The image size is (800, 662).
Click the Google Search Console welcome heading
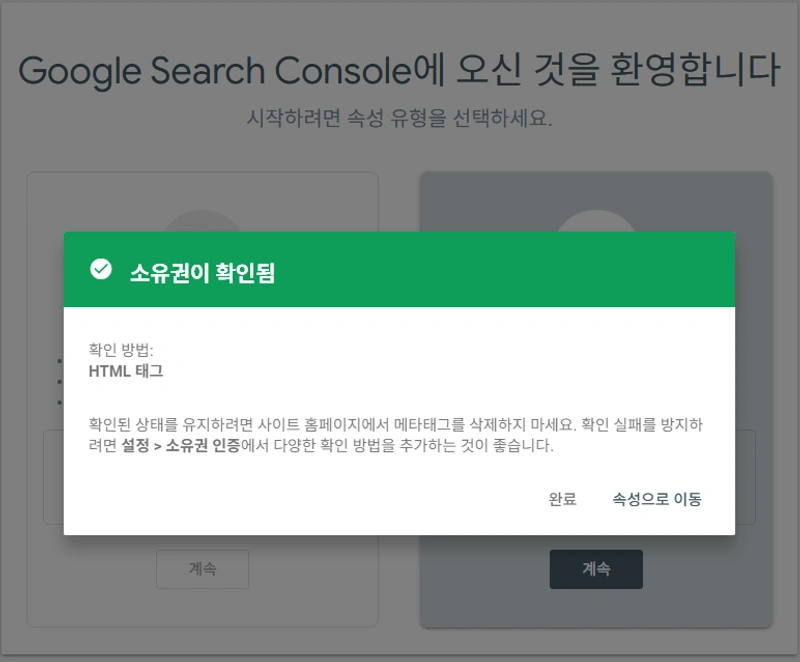pos(399,70)
